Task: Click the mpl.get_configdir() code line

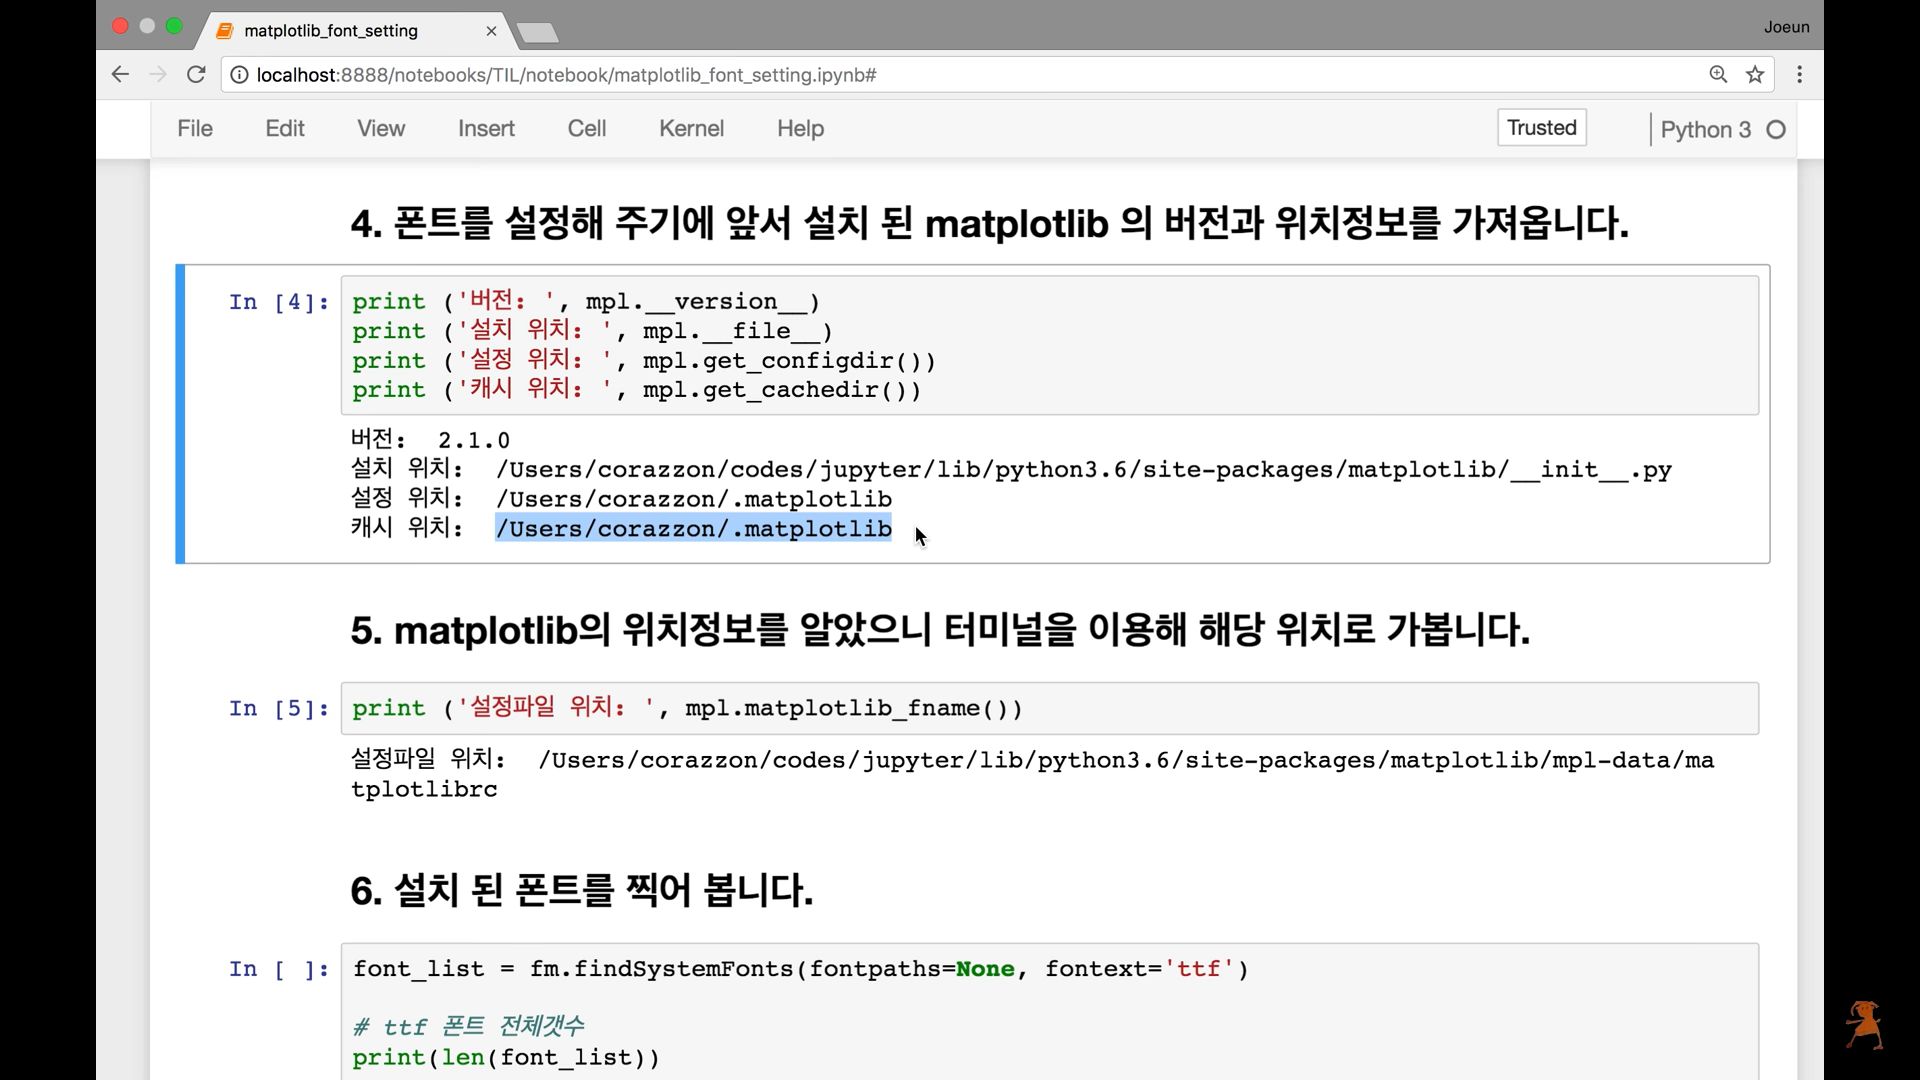Action: (x=644, y=361)
